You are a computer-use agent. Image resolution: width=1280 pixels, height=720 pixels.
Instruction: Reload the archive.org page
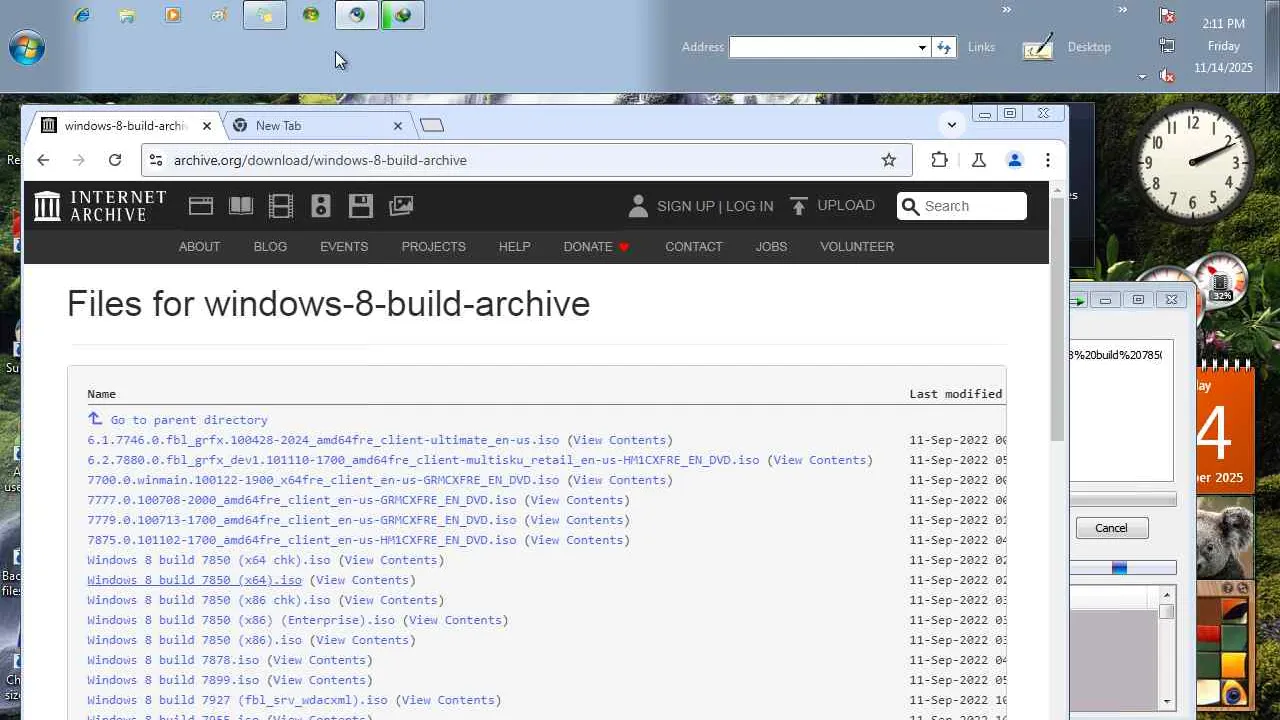[115, 160]
